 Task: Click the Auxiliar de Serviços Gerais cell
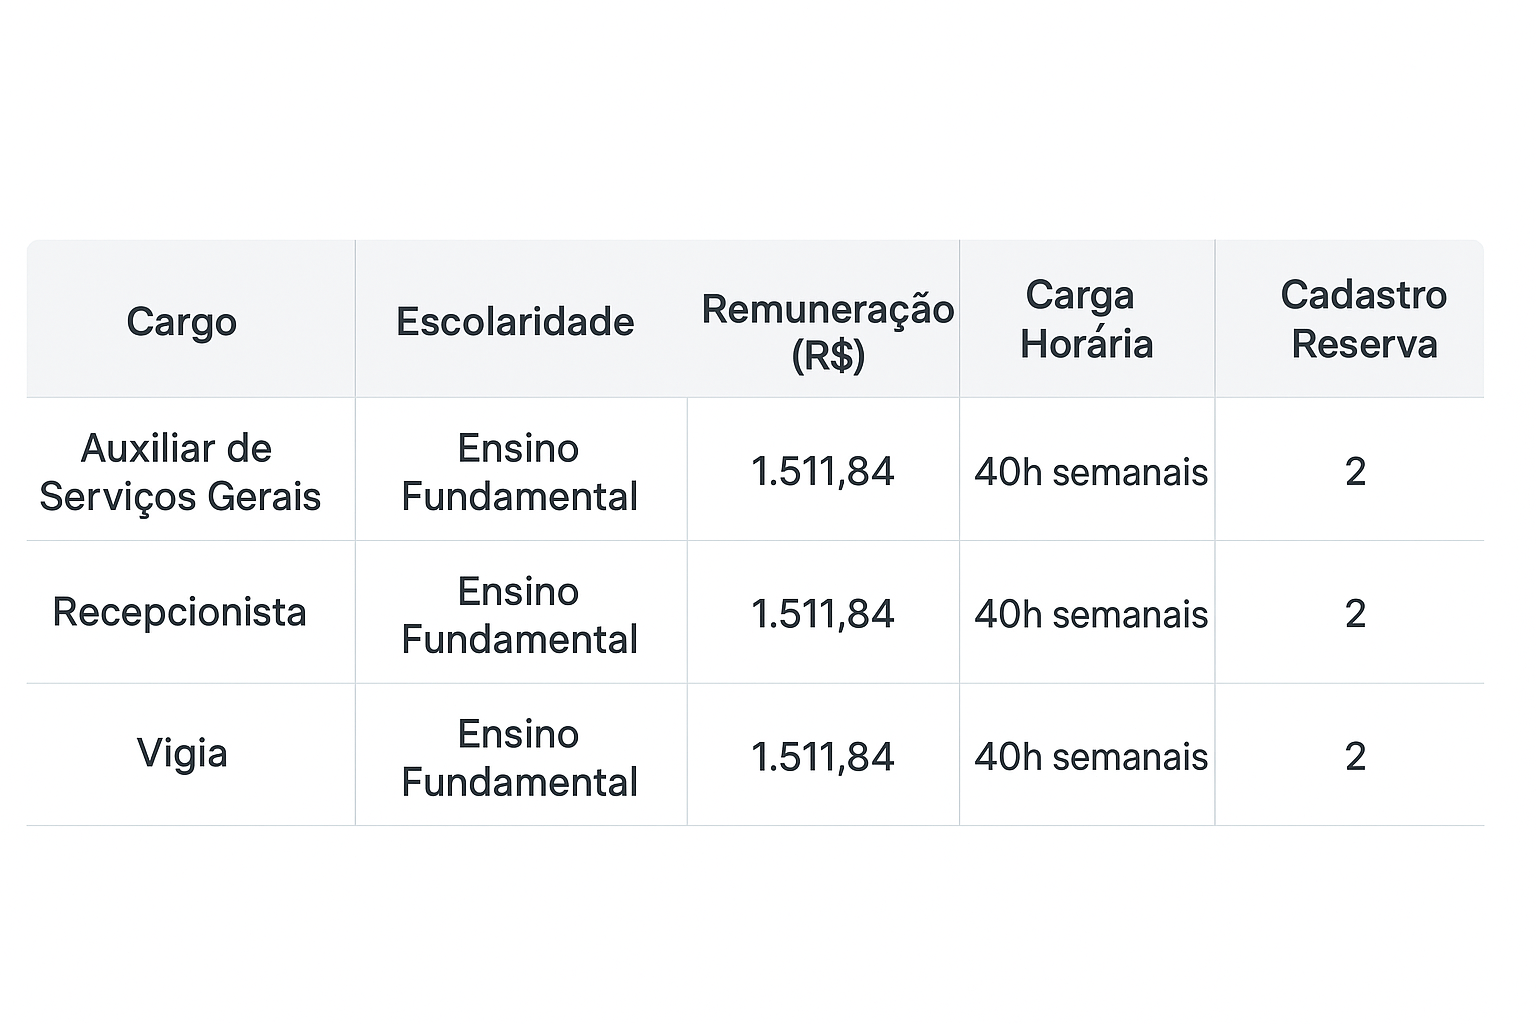pos(180,472)
